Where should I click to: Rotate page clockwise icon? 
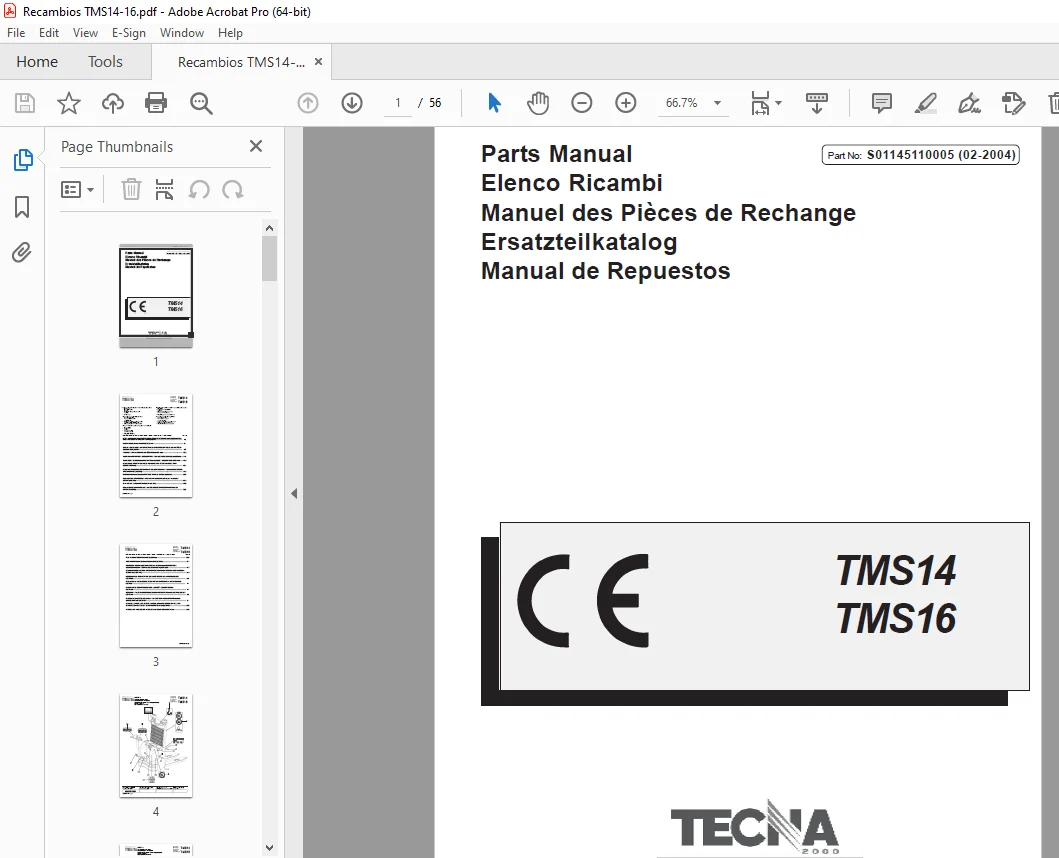[x=233, y=190]
